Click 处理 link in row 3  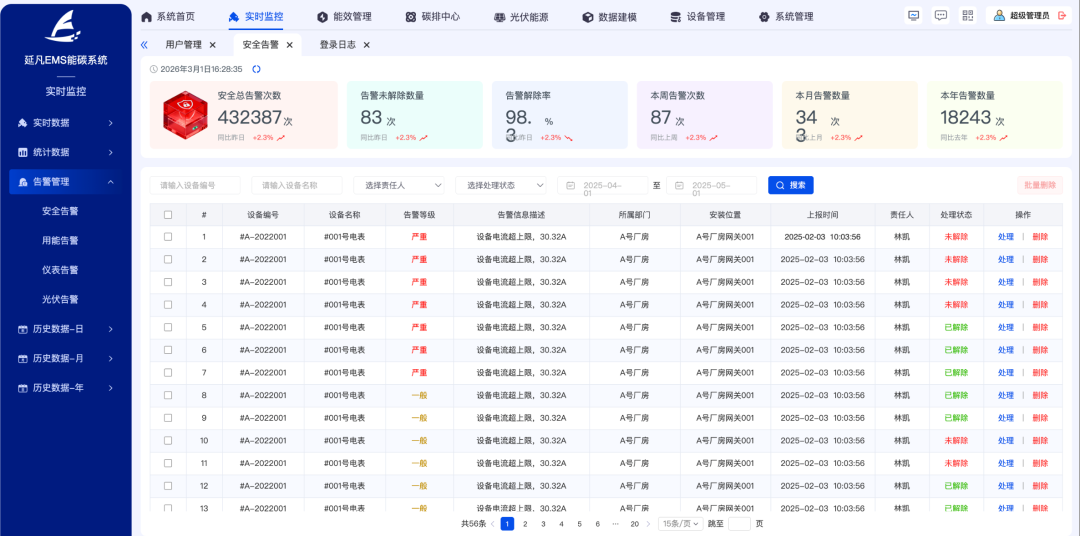click(1005, 282)
